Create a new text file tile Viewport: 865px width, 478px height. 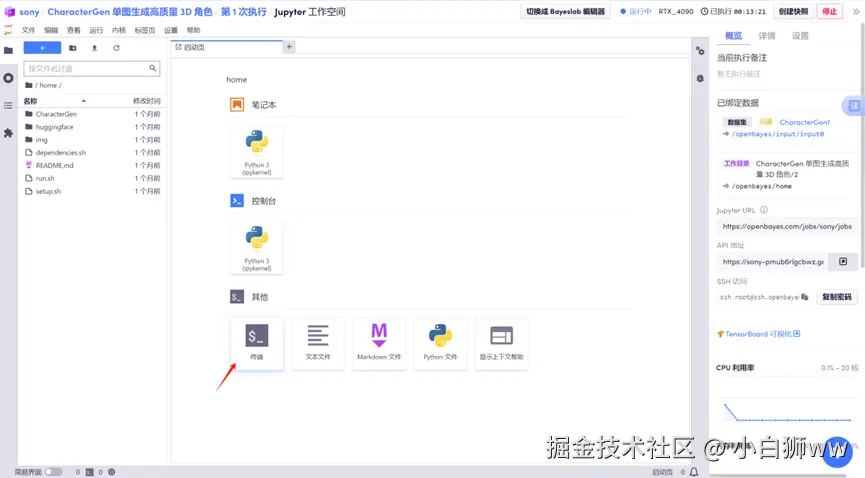318,343
